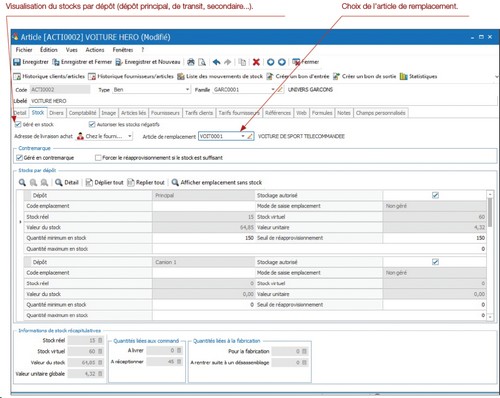The height and width of the screenshot is (398, 500).
Task: Open Famille dropdown GARC0001
Action: click(x=273, y=90)
